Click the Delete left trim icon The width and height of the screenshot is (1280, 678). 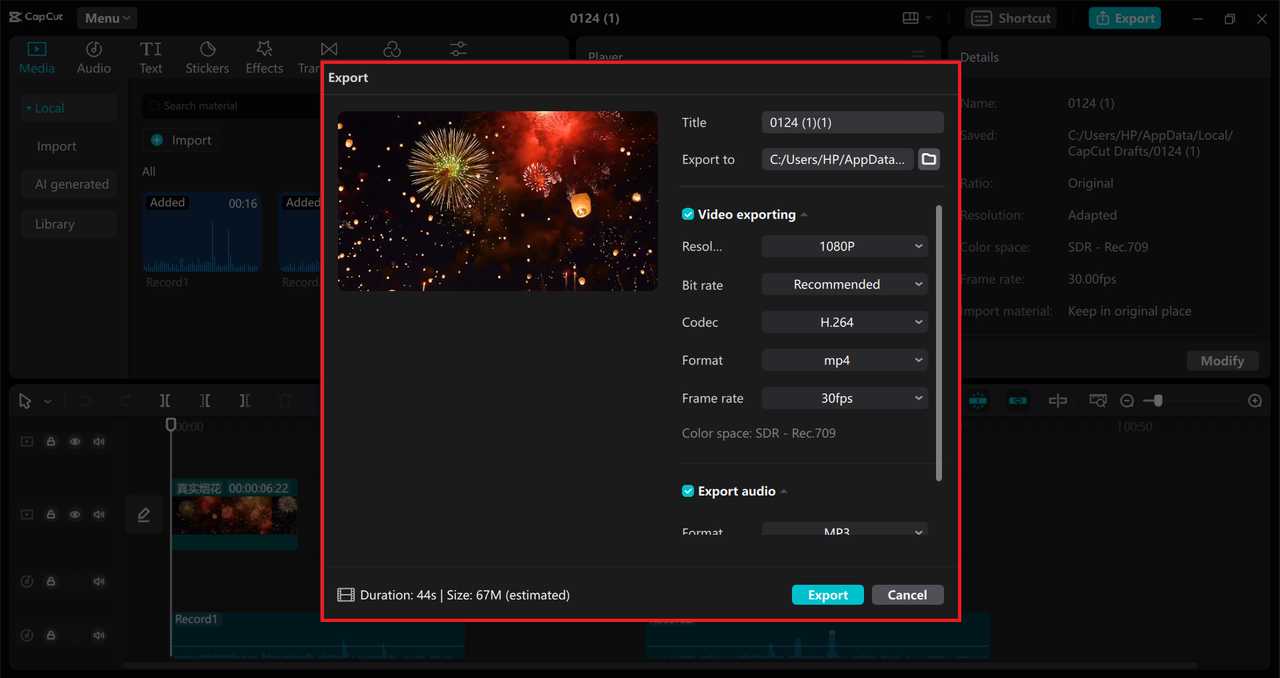pyautogui.click(x=205, y=401)
